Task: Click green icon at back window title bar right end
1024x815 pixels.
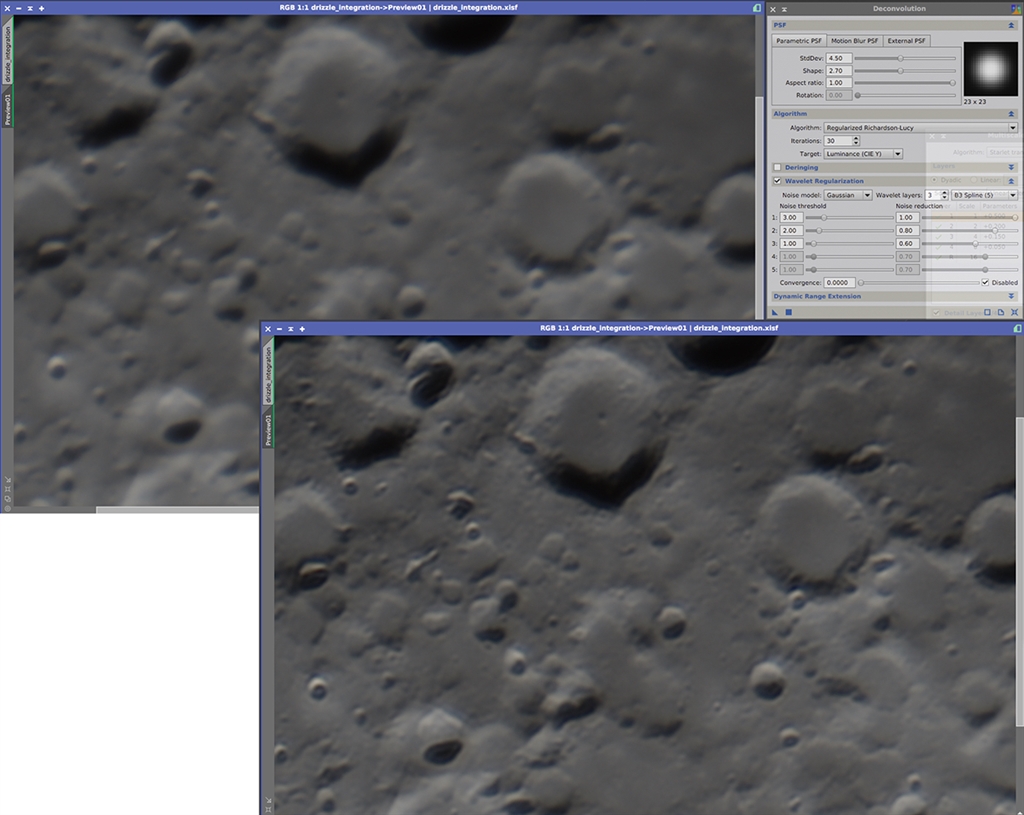Action: (x=757, y=8)
